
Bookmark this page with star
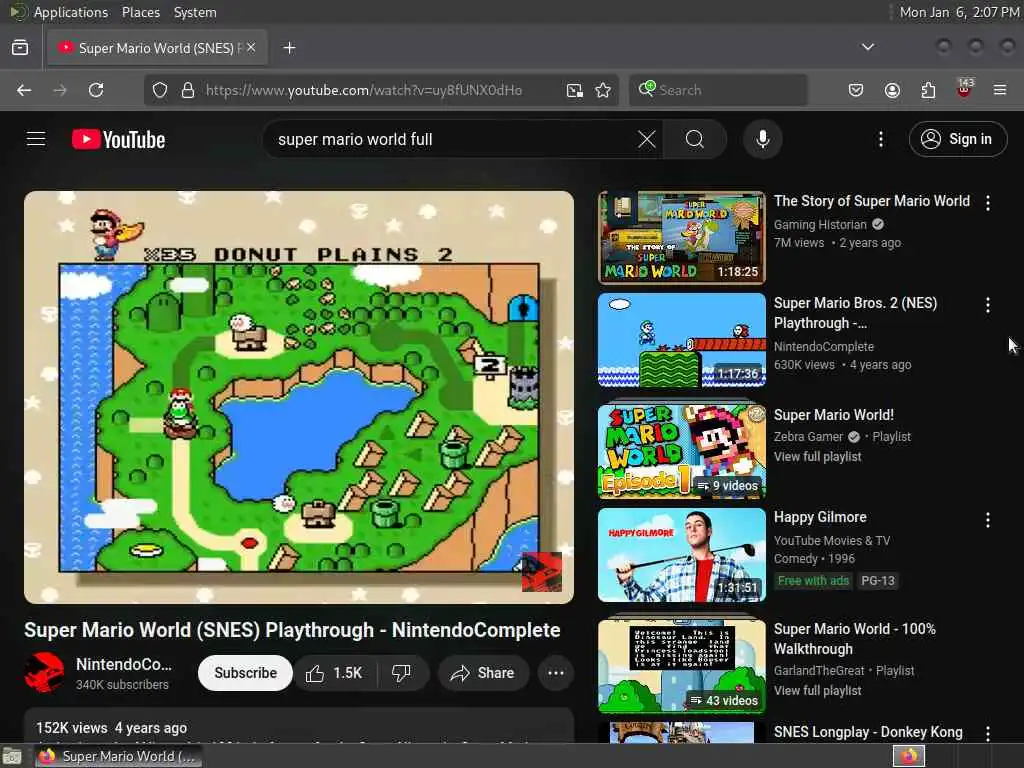603,90
